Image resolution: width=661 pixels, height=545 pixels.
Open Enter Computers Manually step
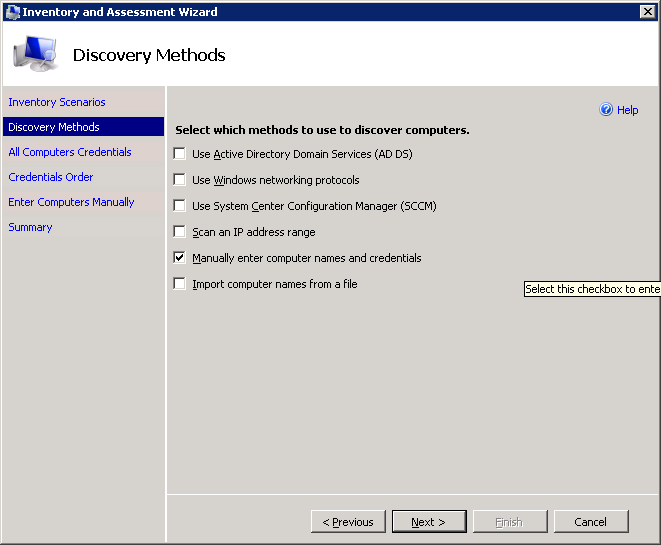click(x=71, y=202)
